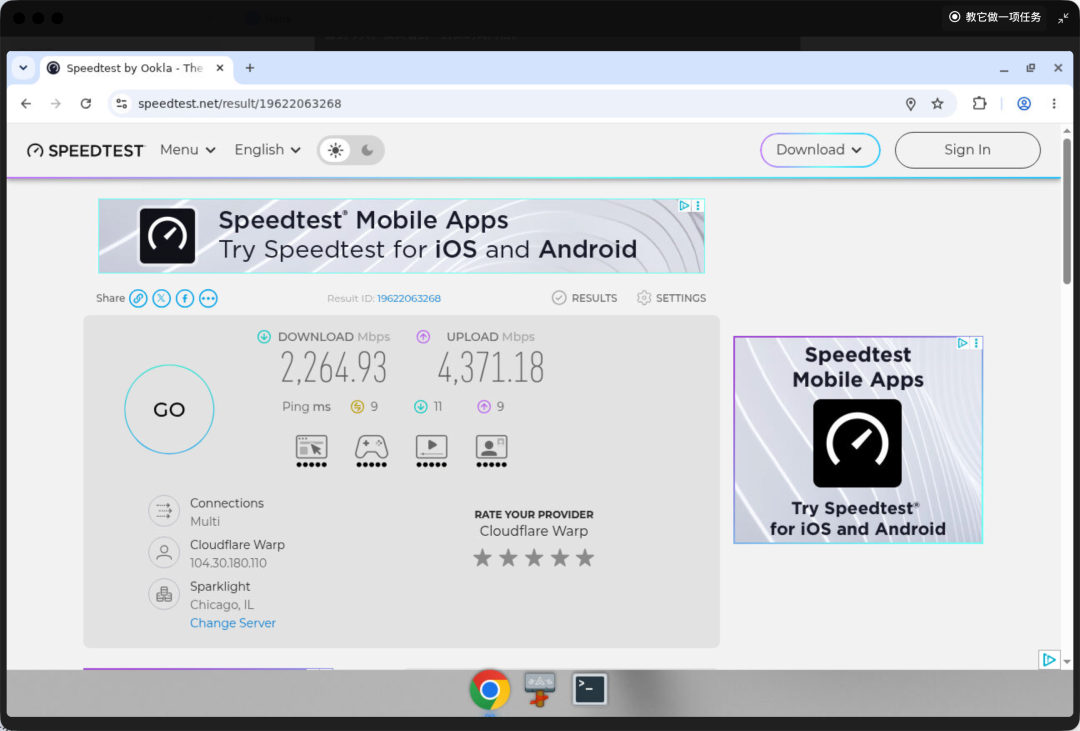Click the Sparklight server icon
Image resolution: width=1080 pixels, height=731 pixels.
pos(164,594)
